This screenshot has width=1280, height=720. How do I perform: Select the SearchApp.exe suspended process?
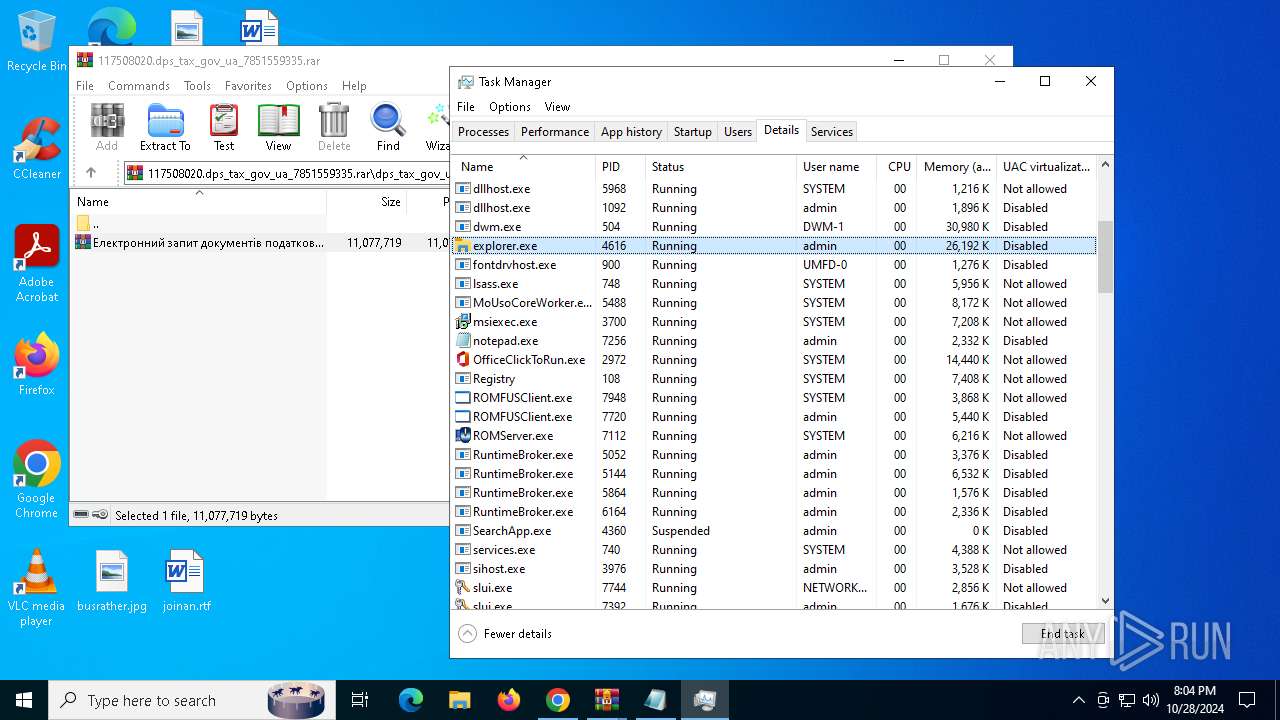click(x=775, y=531)
